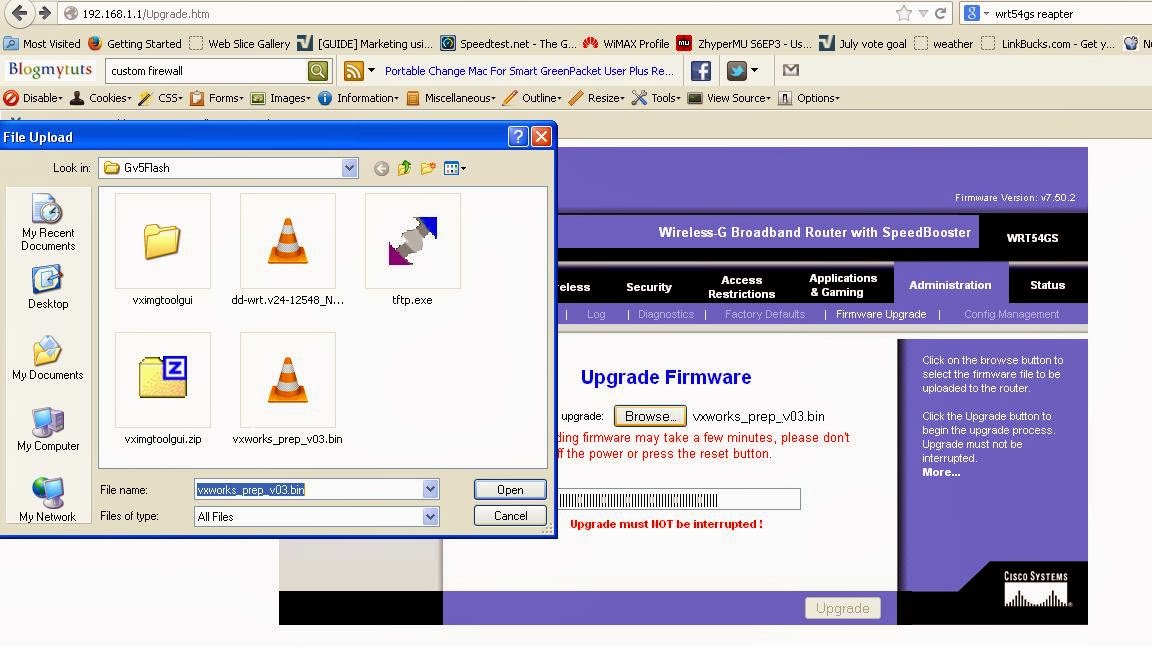Image resolution: width=1152 pixels, height=647 pixels.
Task: Select My Network in places sidebar
Action: (x=48, y=499)
